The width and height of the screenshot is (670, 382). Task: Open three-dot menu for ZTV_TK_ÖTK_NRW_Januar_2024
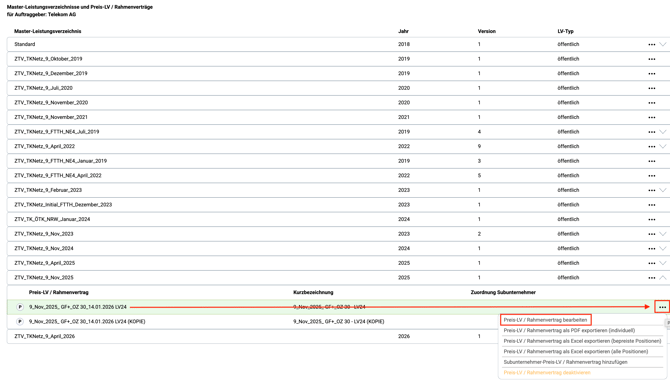coord(651,219)
